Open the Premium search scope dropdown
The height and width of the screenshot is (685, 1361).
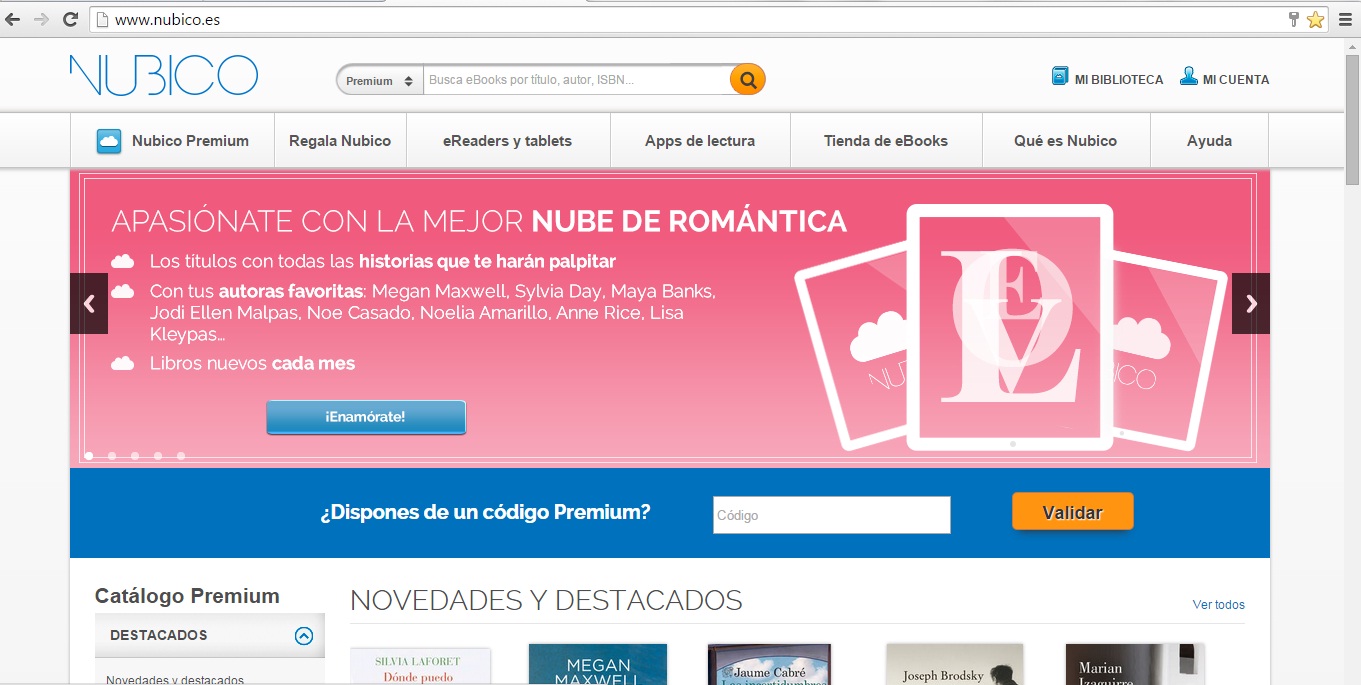coord(380,81)
